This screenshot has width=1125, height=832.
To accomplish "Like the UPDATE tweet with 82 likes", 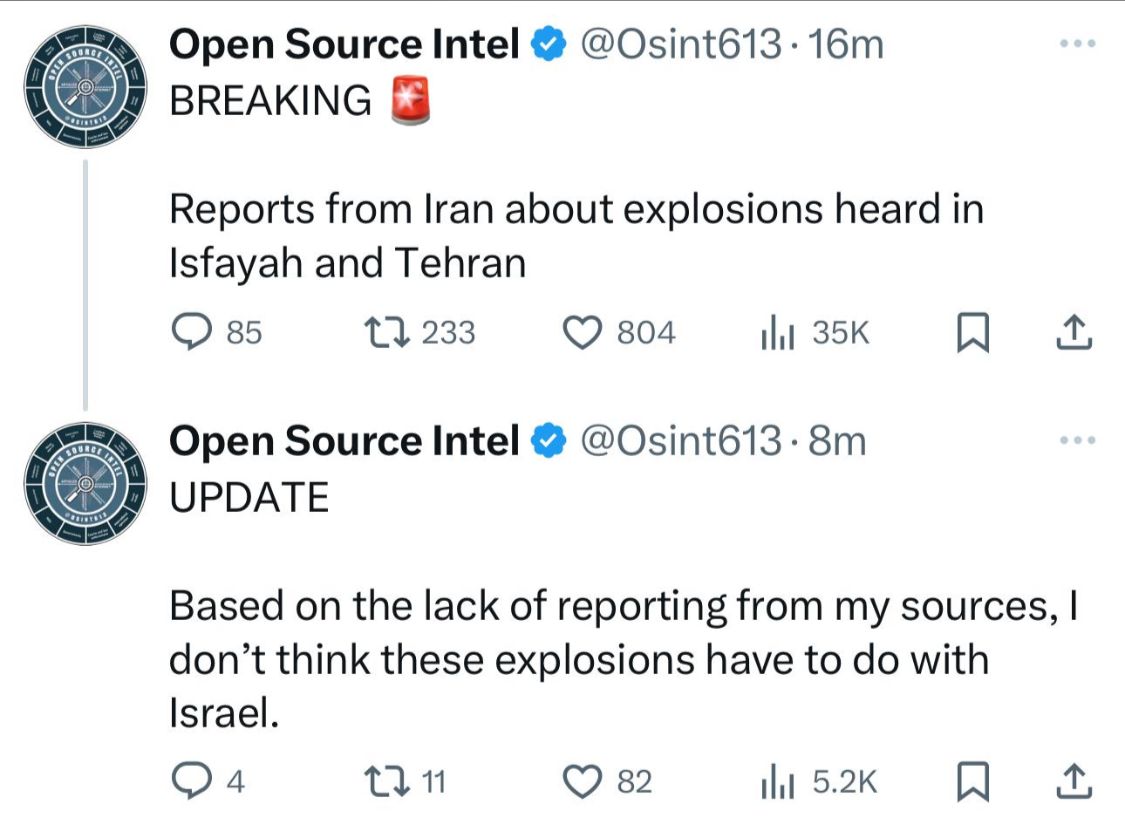I will click(586, 782).
